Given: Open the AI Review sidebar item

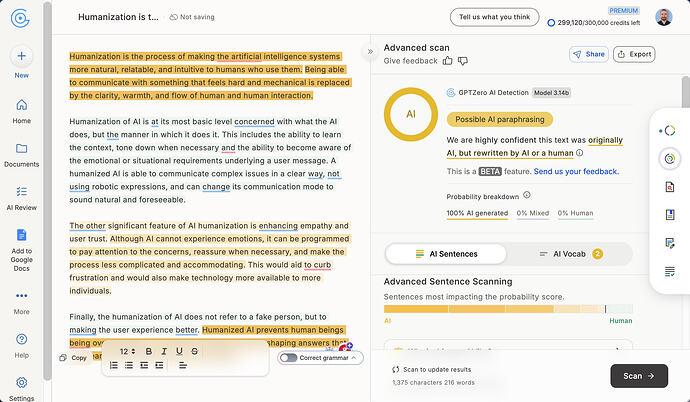Looking at the screenshot, I should [22, 198].
